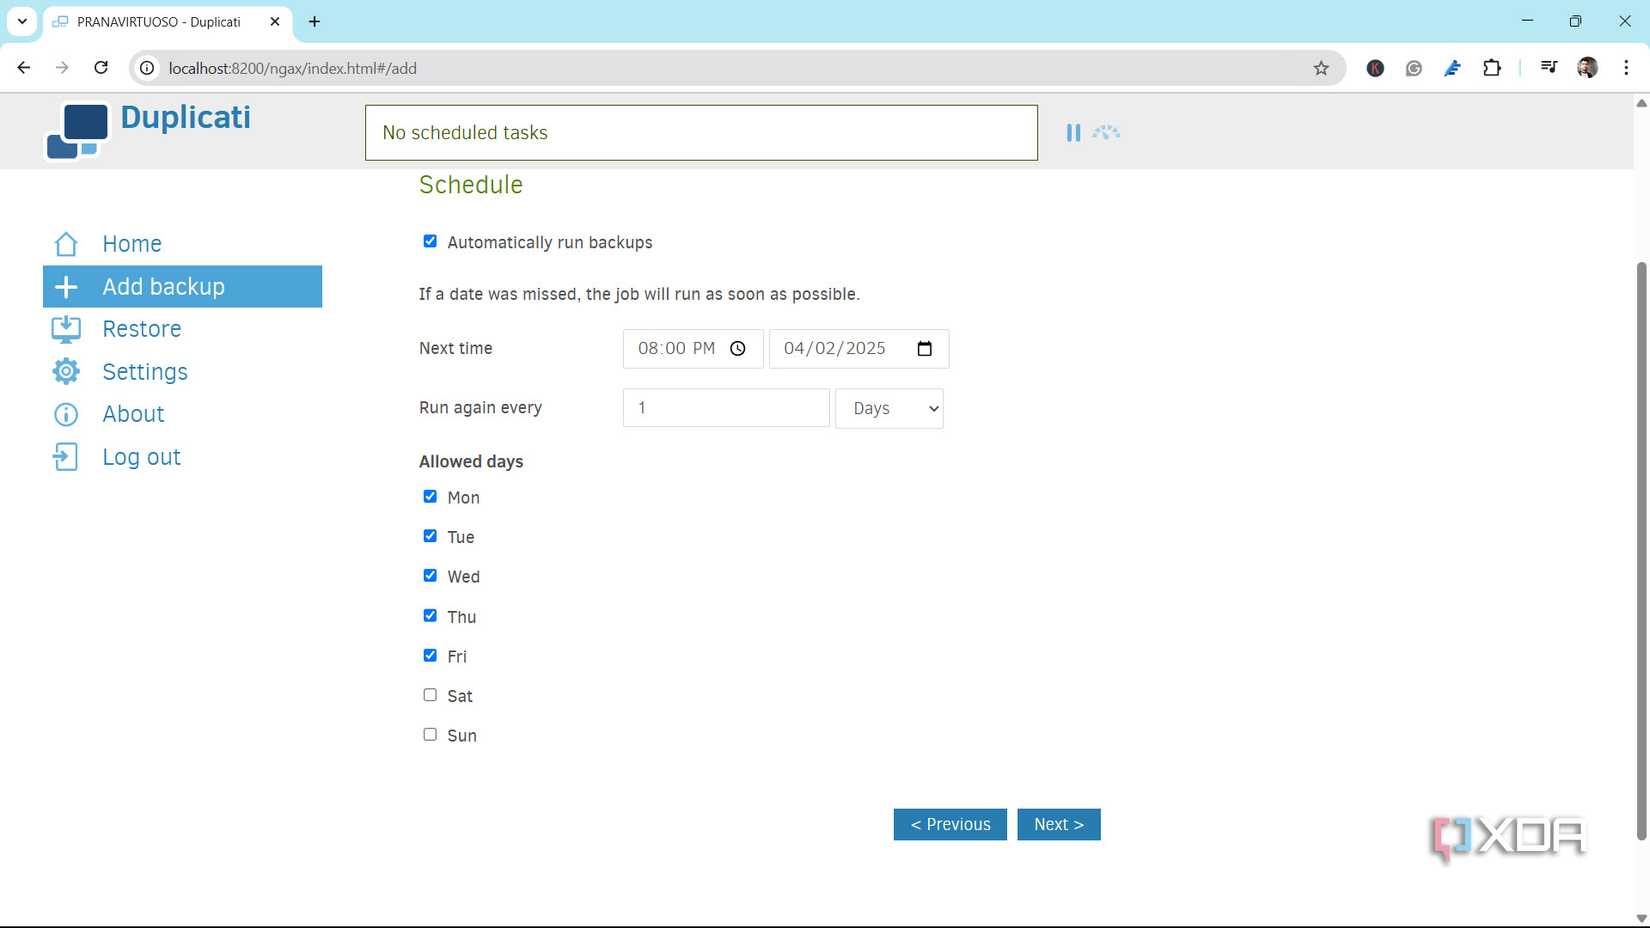1650x928 pixels.
Task: Bookmark this page with the star icon
Action: tap(1321, 68)
